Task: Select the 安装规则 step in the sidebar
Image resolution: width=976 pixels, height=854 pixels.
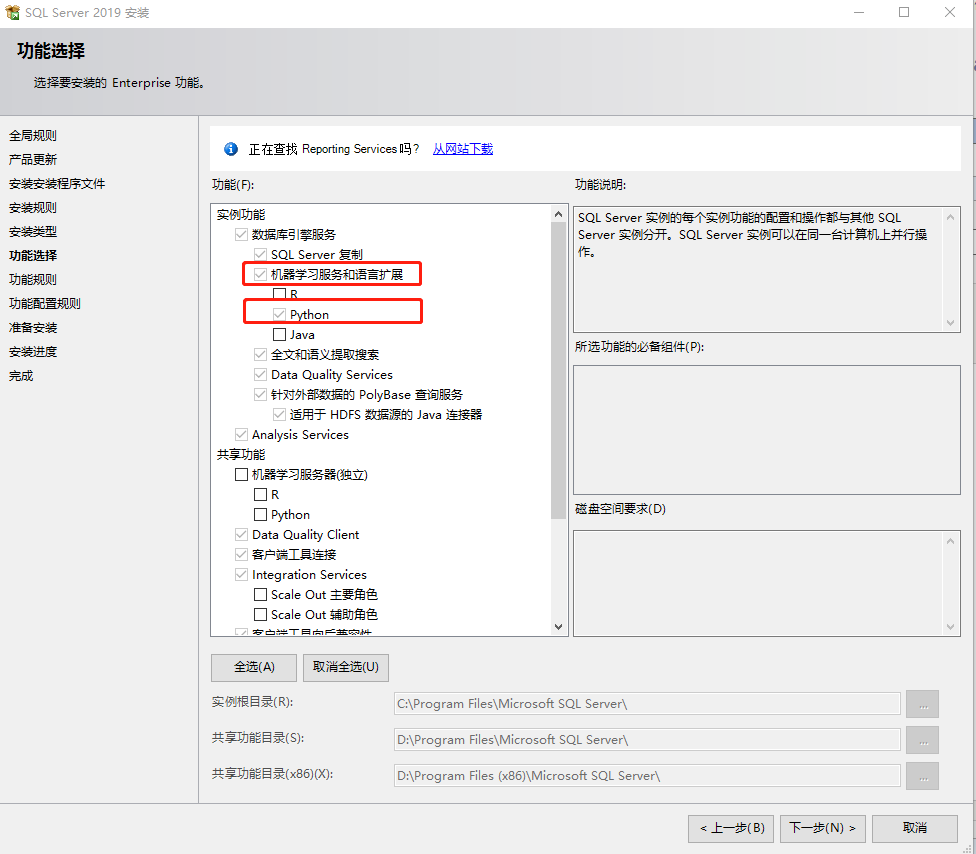Action: [32, 208]
